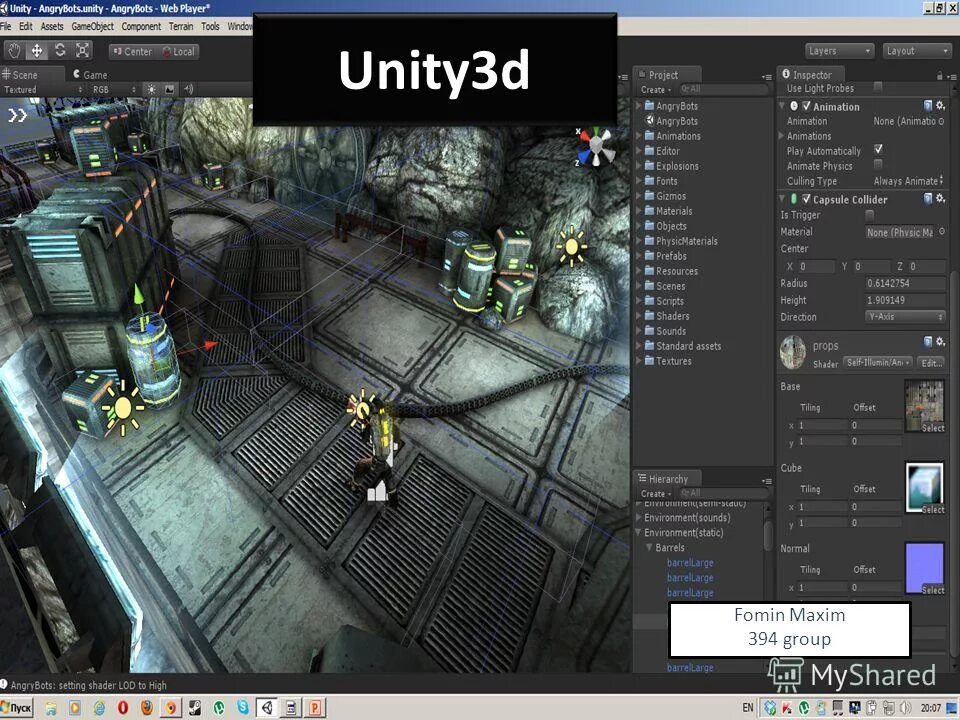Open the Layout dropdown
Image resolution: width=960 pixels, height=720 pixels.
tap(917, 51)
